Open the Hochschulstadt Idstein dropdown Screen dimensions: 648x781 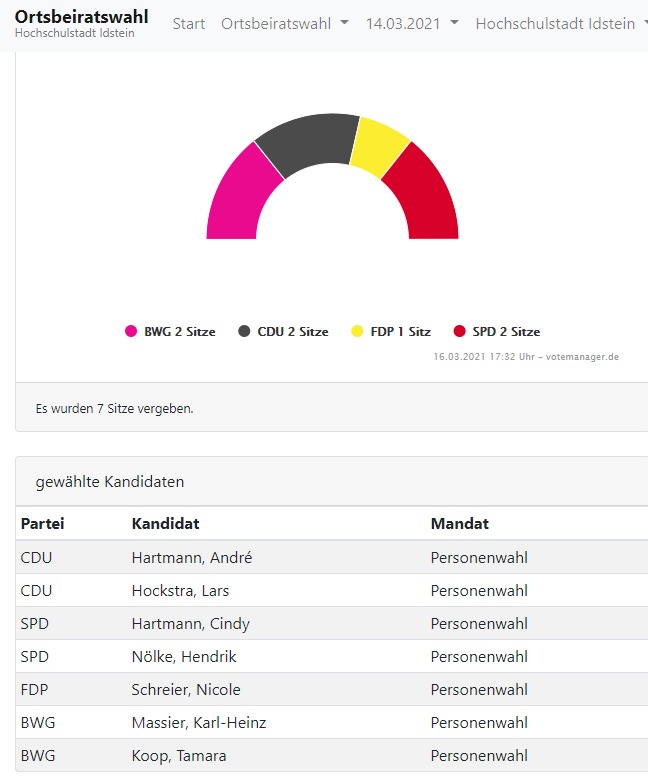[561, 23]
